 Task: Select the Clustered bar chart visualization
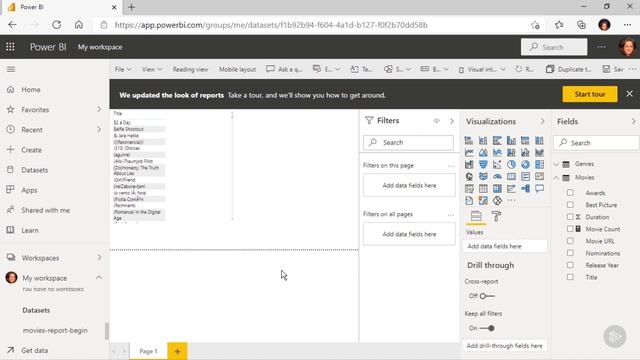[497, 140]
